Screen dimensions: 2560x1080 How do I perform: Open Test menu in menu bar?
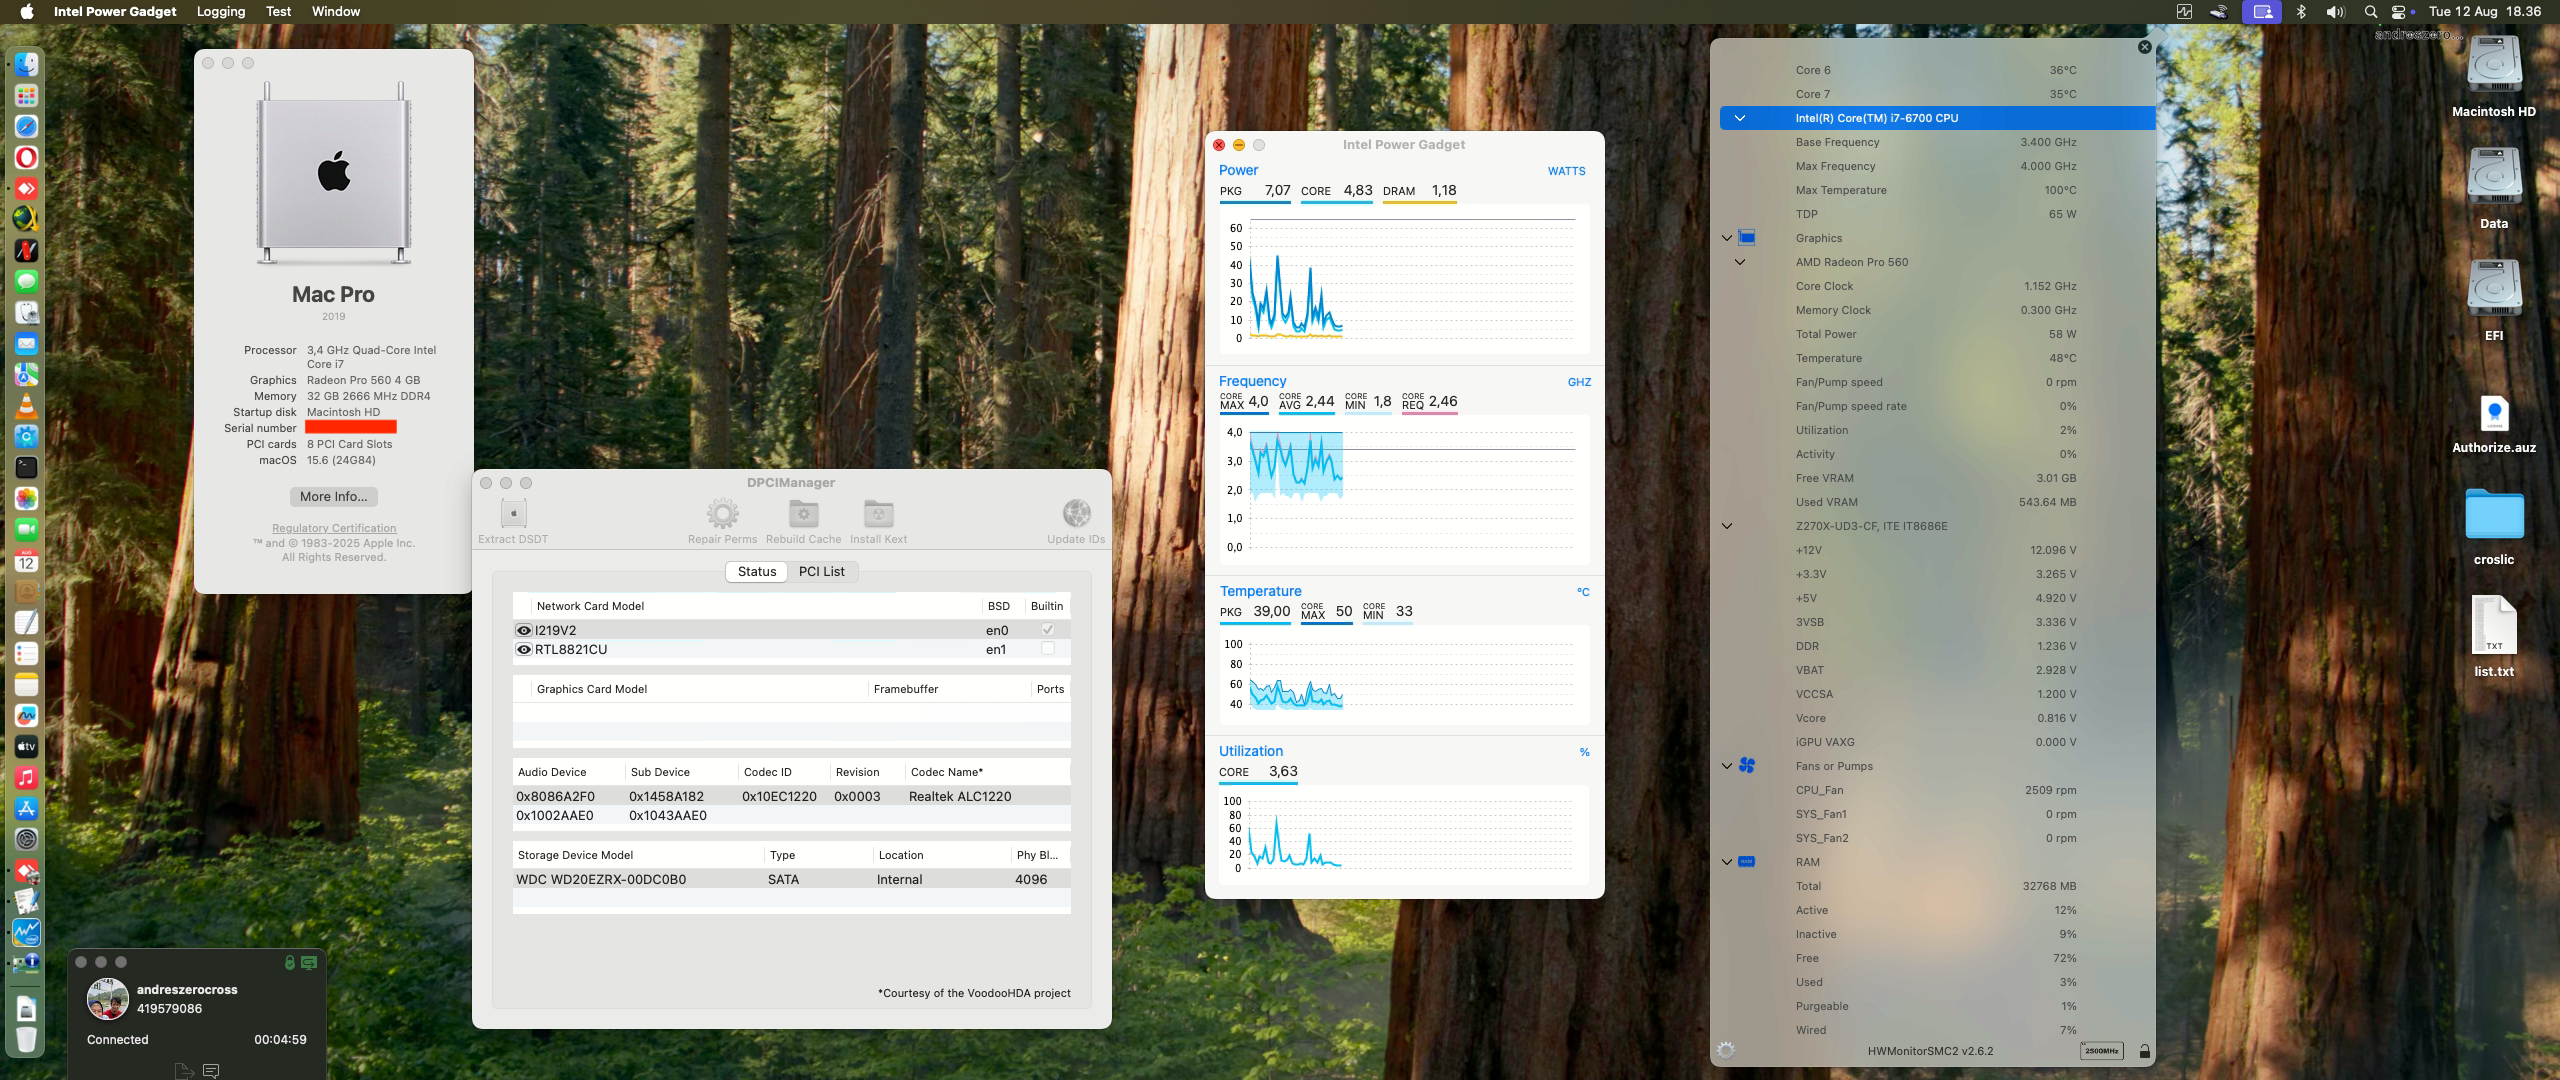[278, 12]
